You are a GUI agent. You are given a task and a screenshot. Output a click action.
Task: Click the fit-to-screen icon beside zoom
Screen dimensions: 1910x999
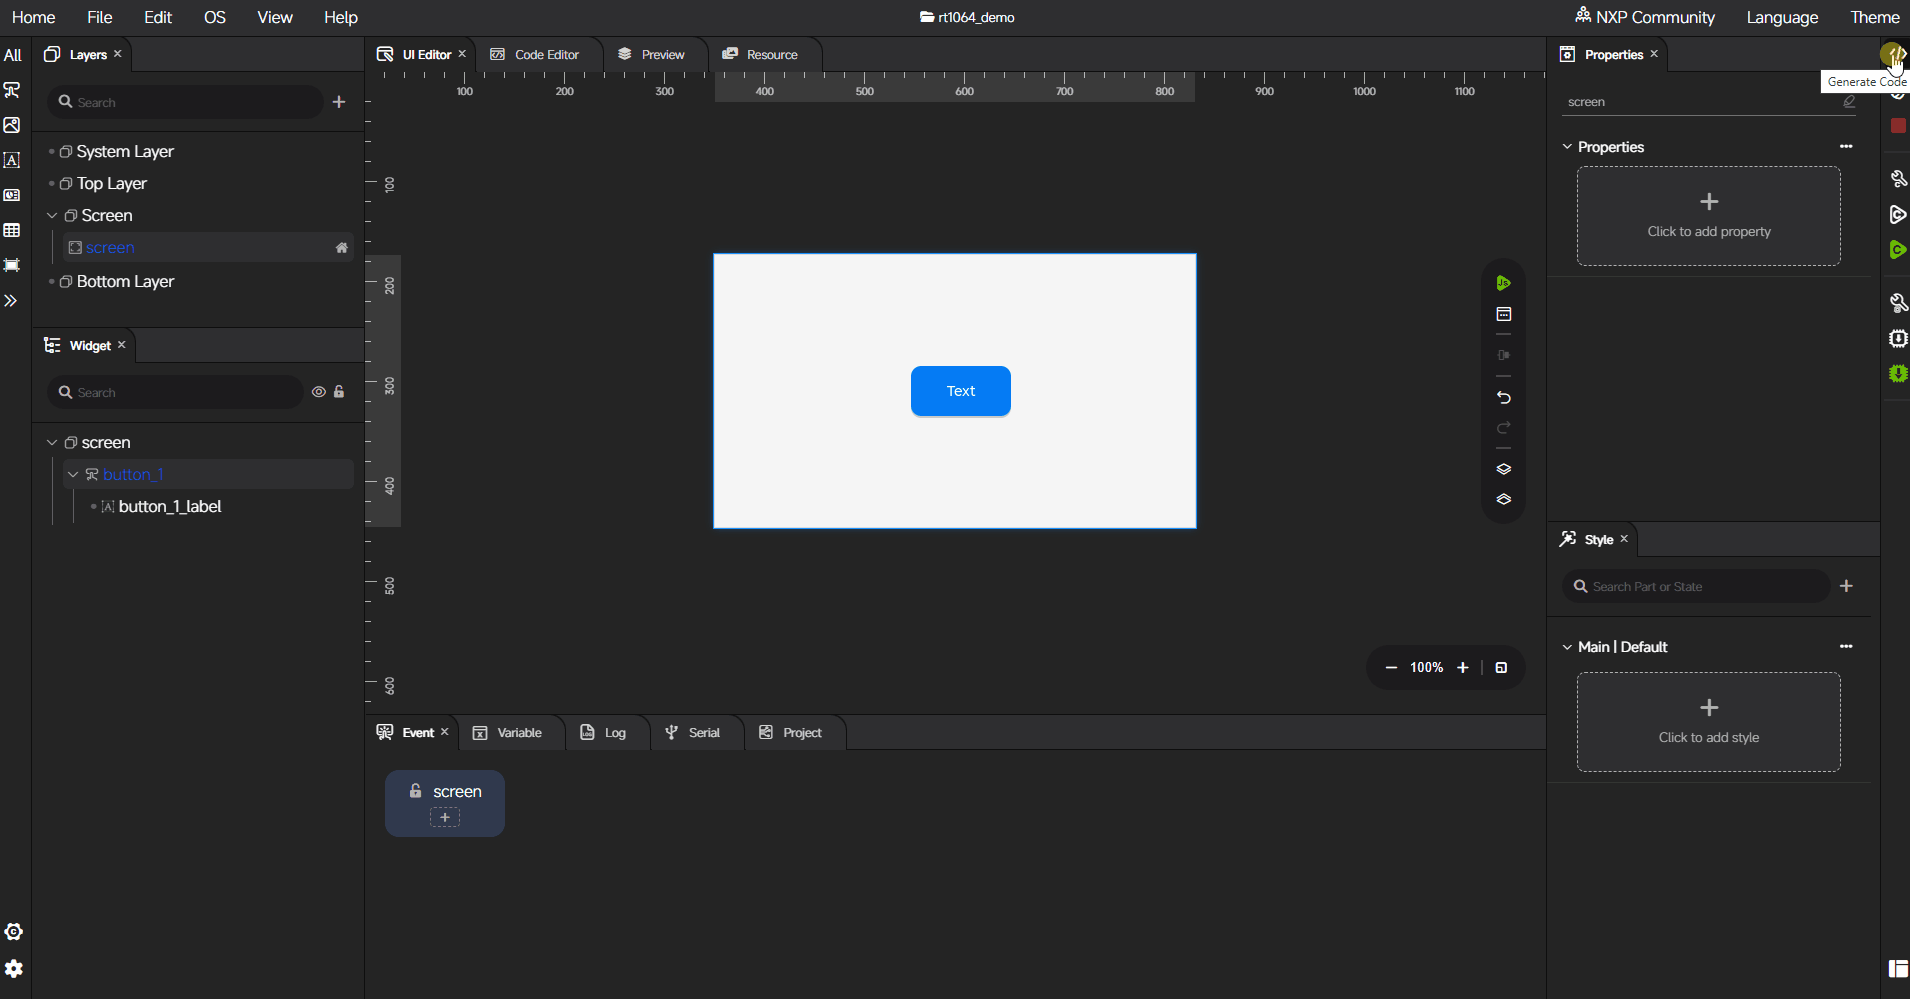(1501, 668)
